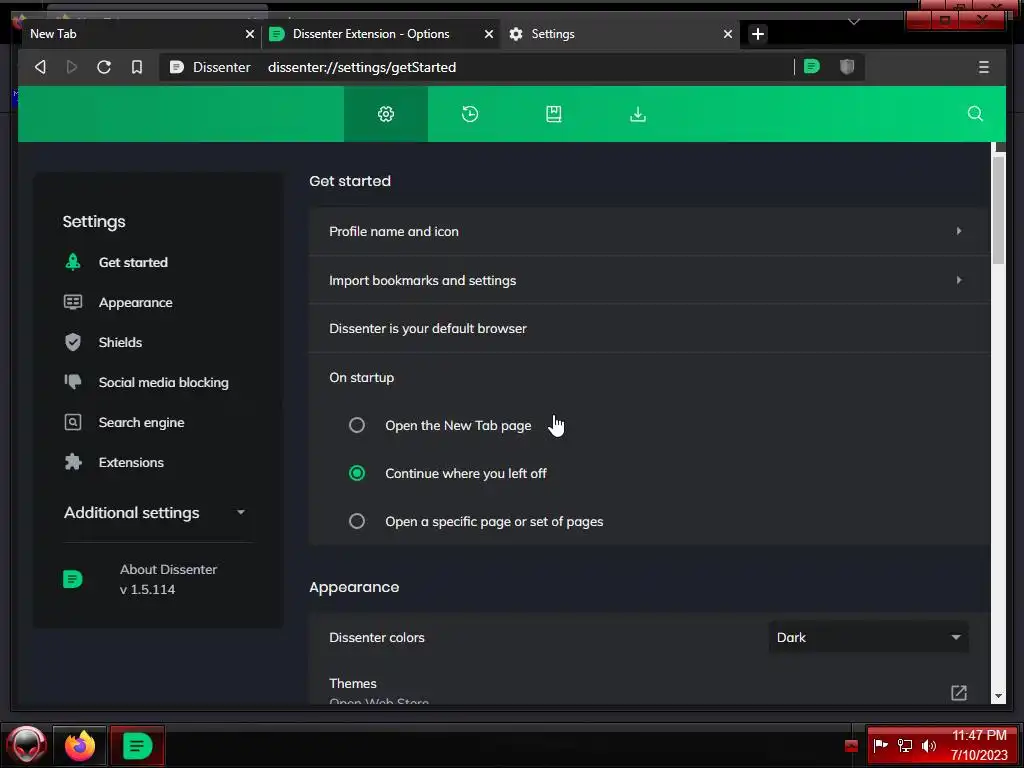Open a new tab with the plus button
The height and width of the screenshot is (768, 1024).
coord(758,34)
